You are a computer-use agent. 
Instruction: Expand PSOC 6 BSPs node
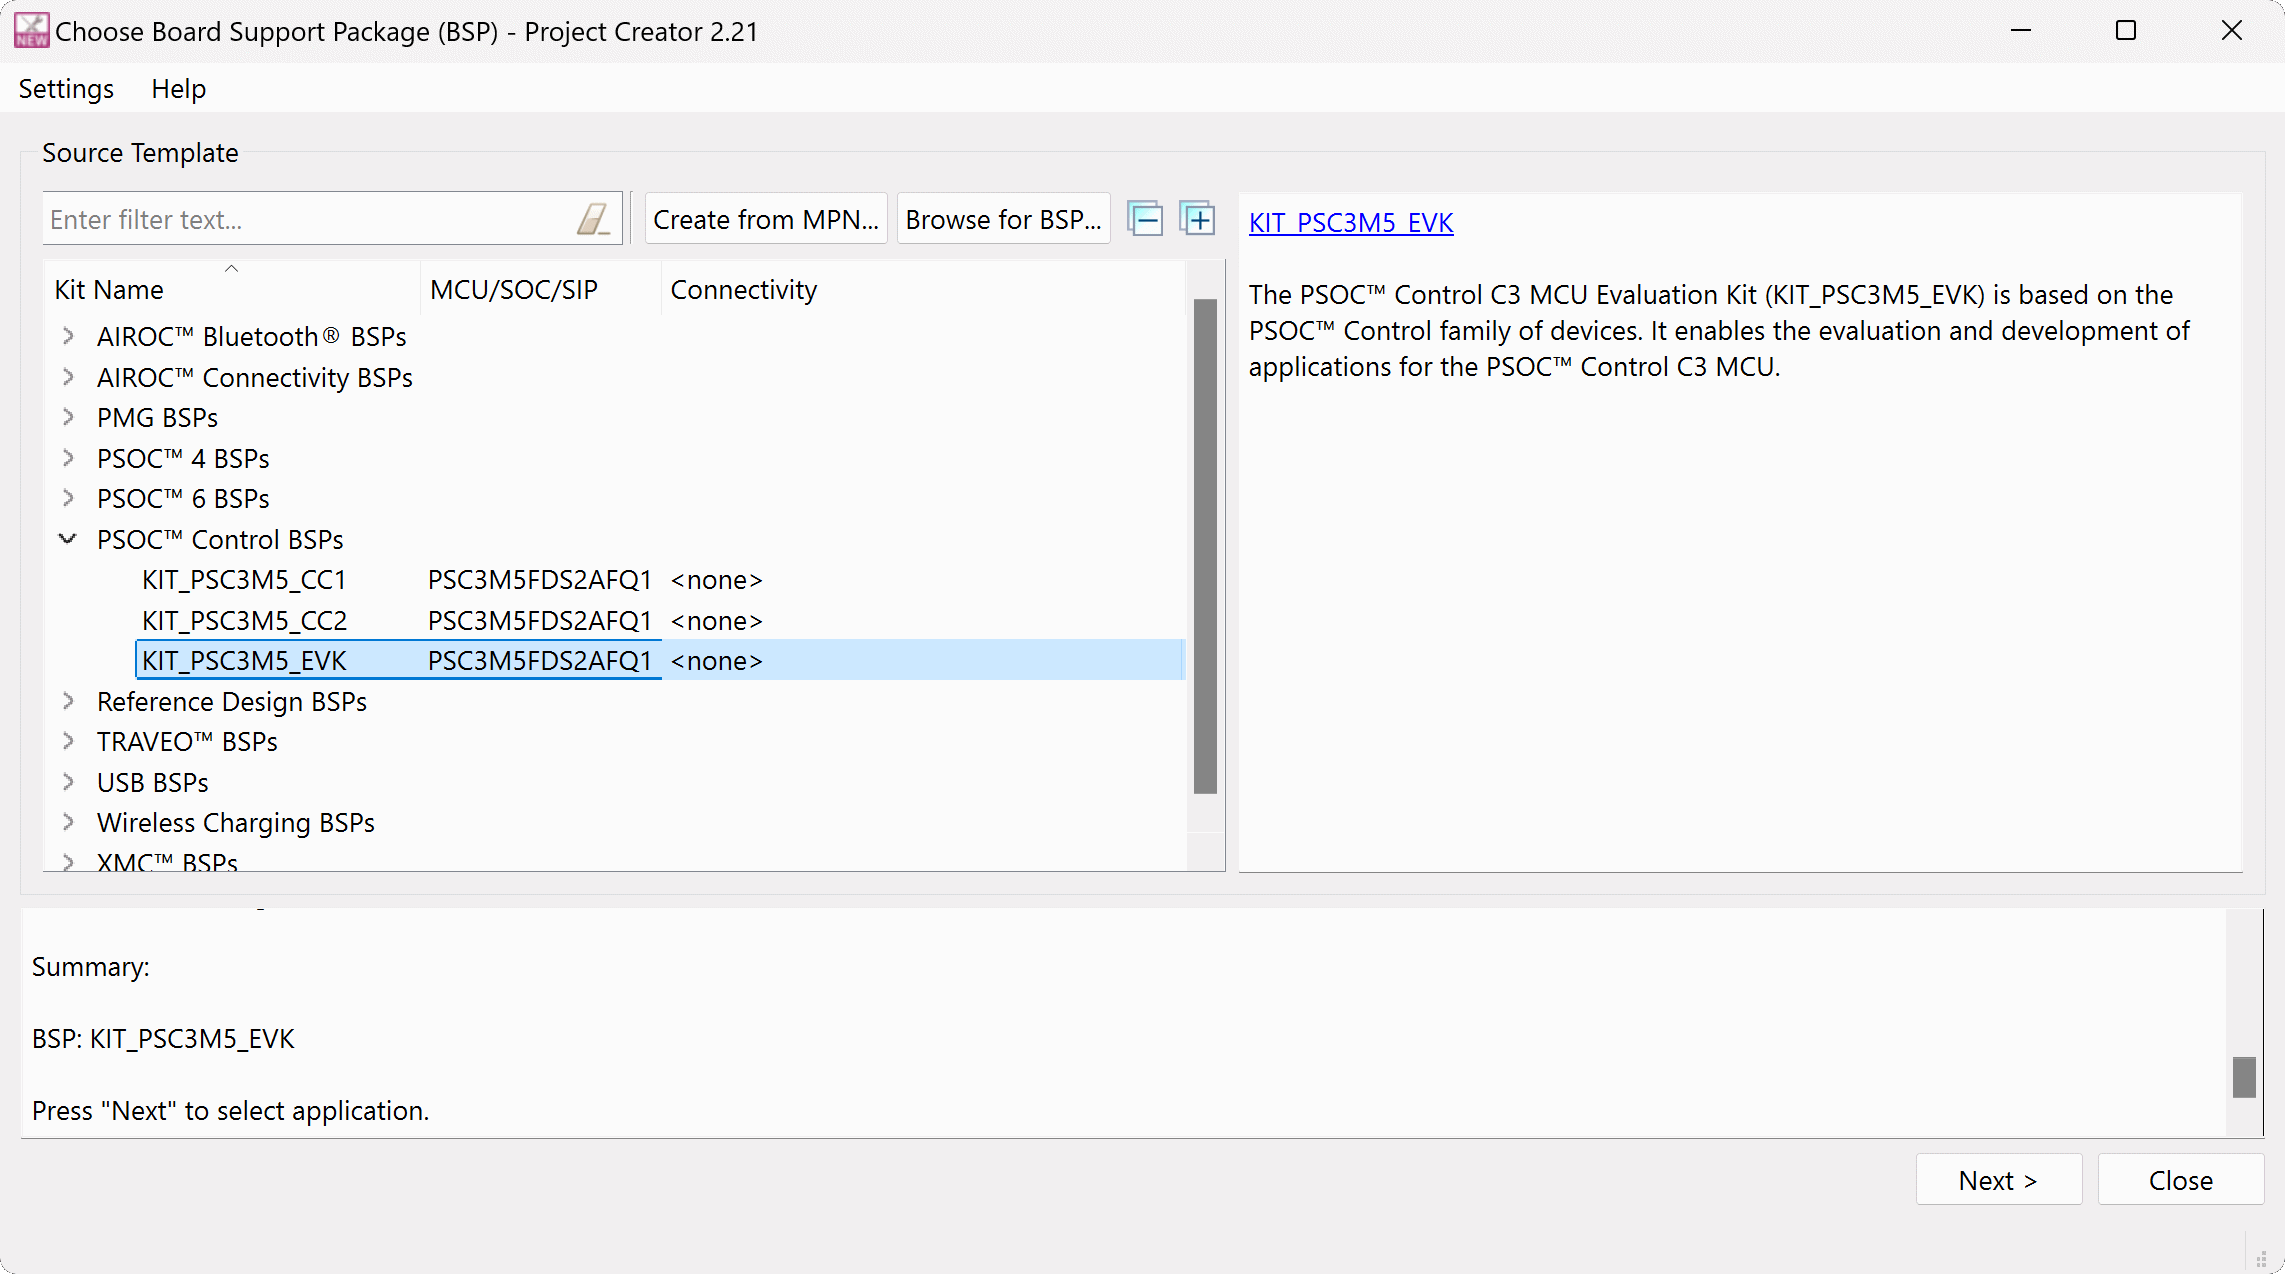68,498
